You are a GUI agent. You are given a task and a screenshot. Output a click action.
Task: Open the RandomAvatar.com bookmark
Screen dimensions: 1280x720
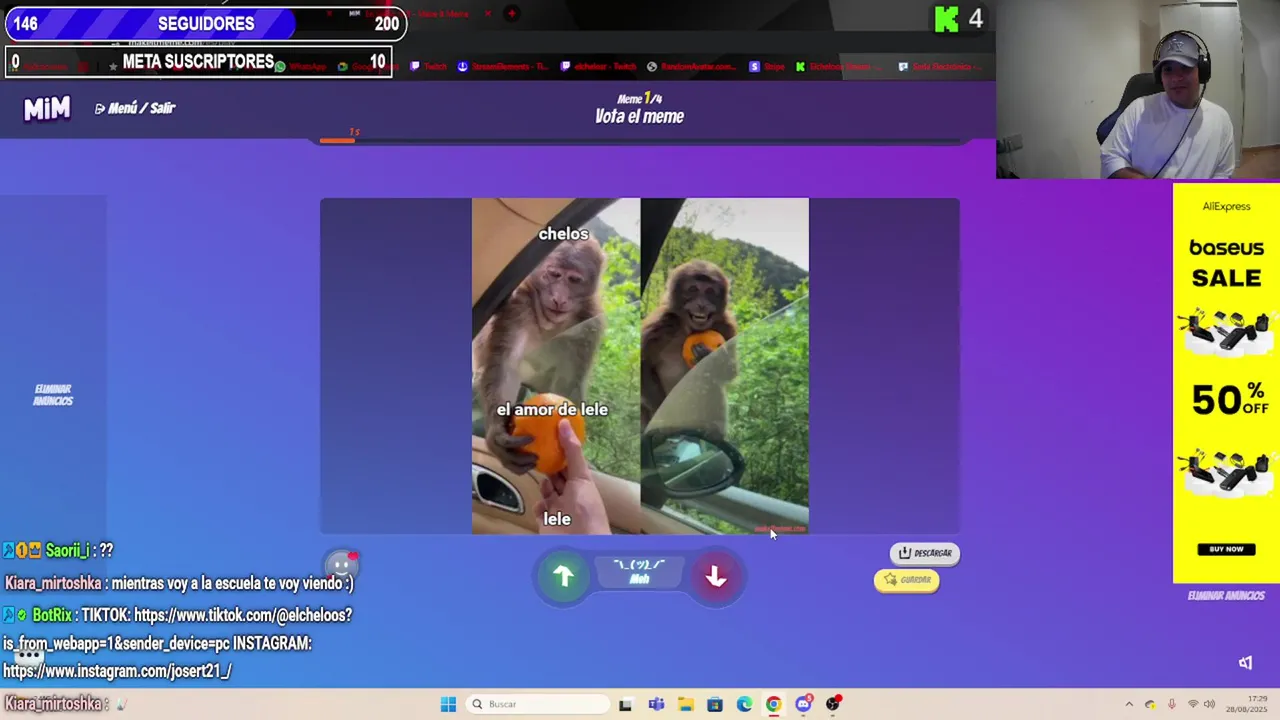click(691, 67)
